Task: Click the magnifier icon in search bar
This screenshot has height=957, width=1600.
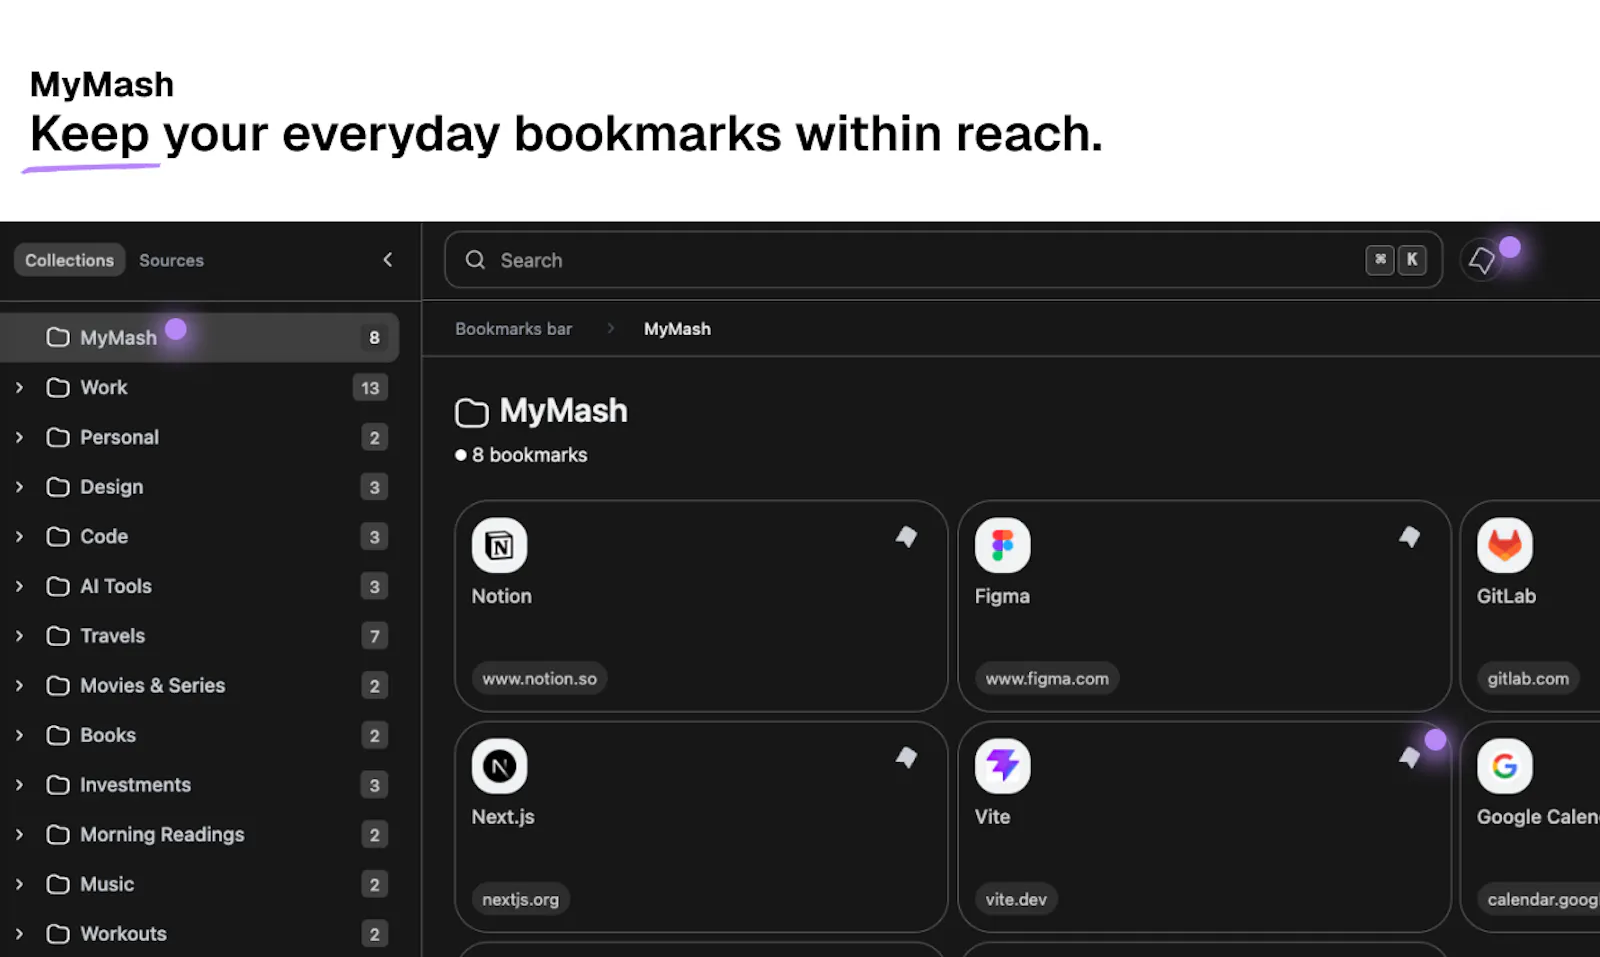Action: click(x=476, y=260)
